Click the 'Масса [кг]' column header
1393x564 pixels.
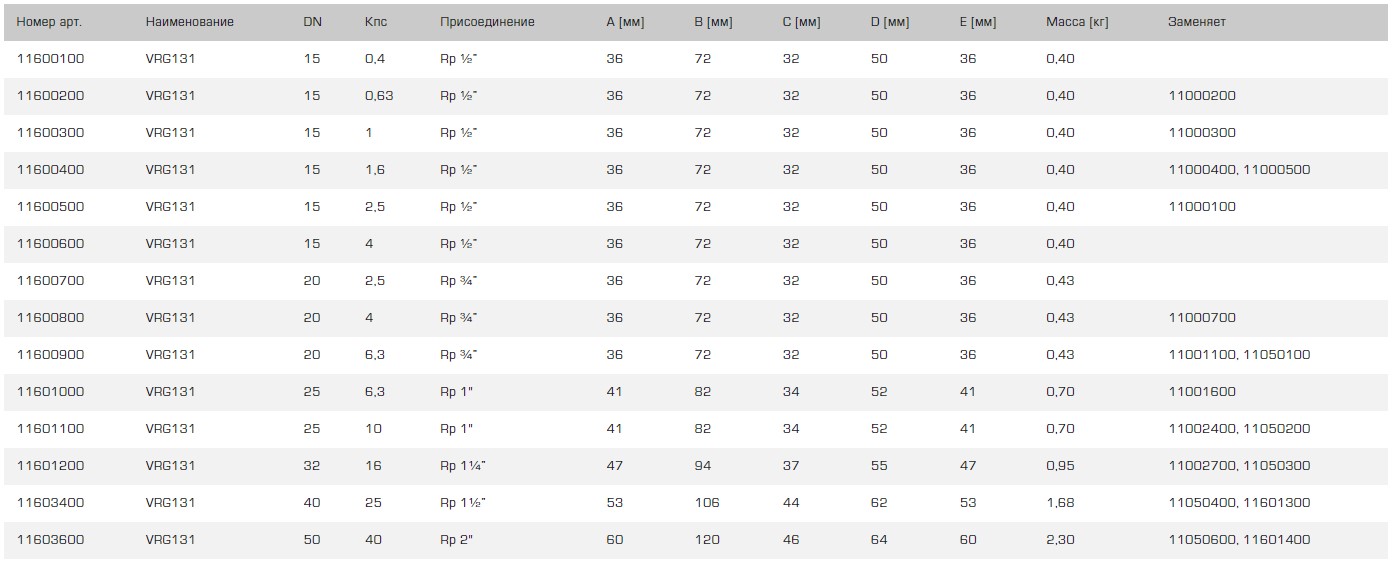point(1077,22)
